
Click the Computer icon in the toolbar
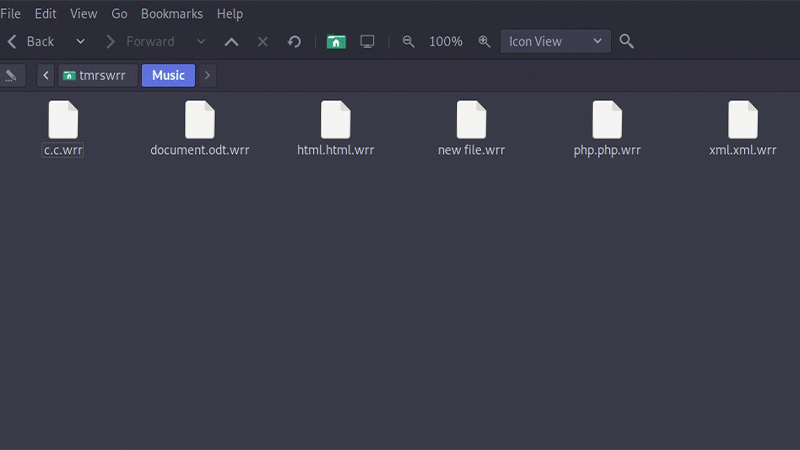click(367, 42)
